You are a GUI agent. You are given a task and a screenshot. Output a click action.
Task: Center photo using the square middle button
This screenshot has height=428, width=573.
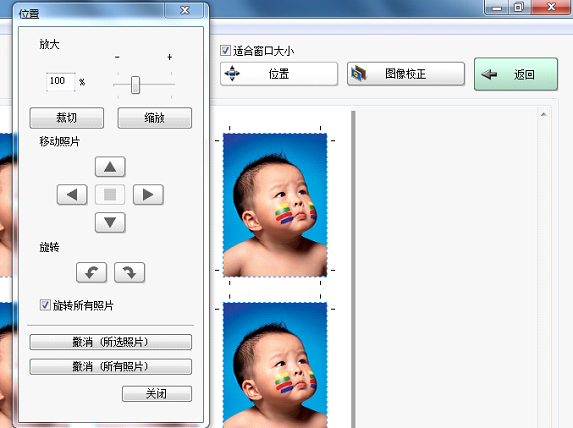(110, 194)
